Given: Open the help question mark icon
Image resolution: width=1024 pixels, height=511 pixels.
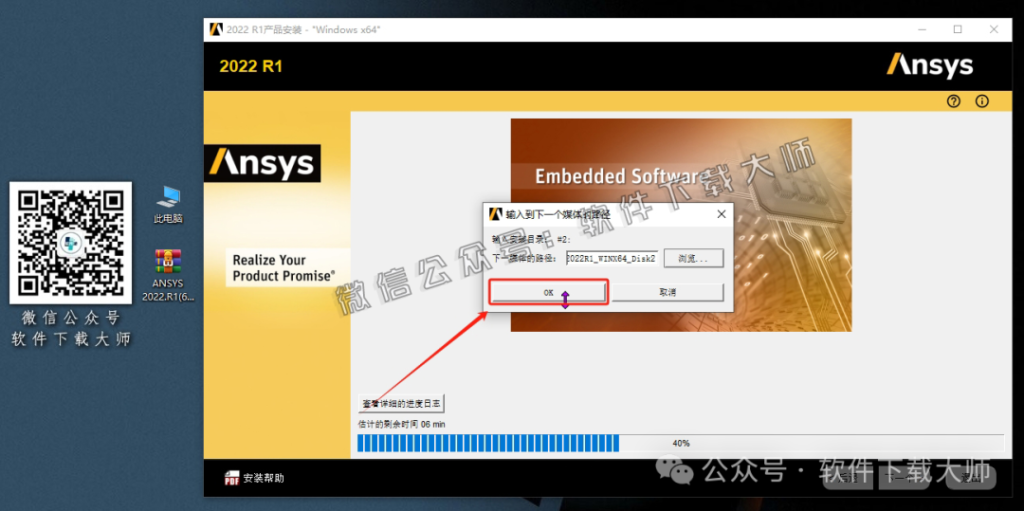Looking at the screenshot, I should [954, 101].
